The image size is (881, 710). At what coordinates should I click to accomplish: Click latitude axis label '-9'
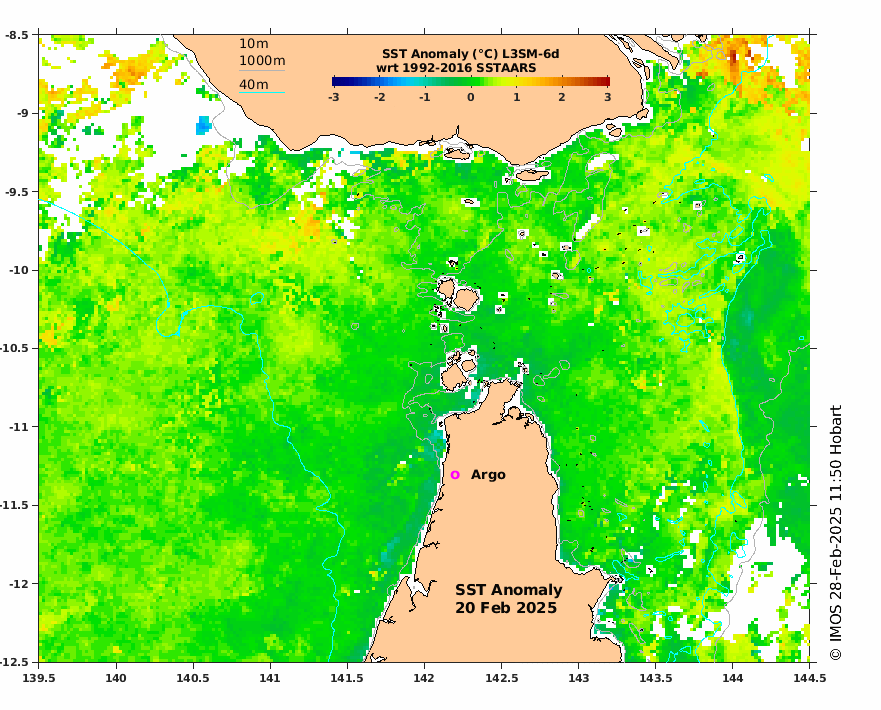point(21,113)
